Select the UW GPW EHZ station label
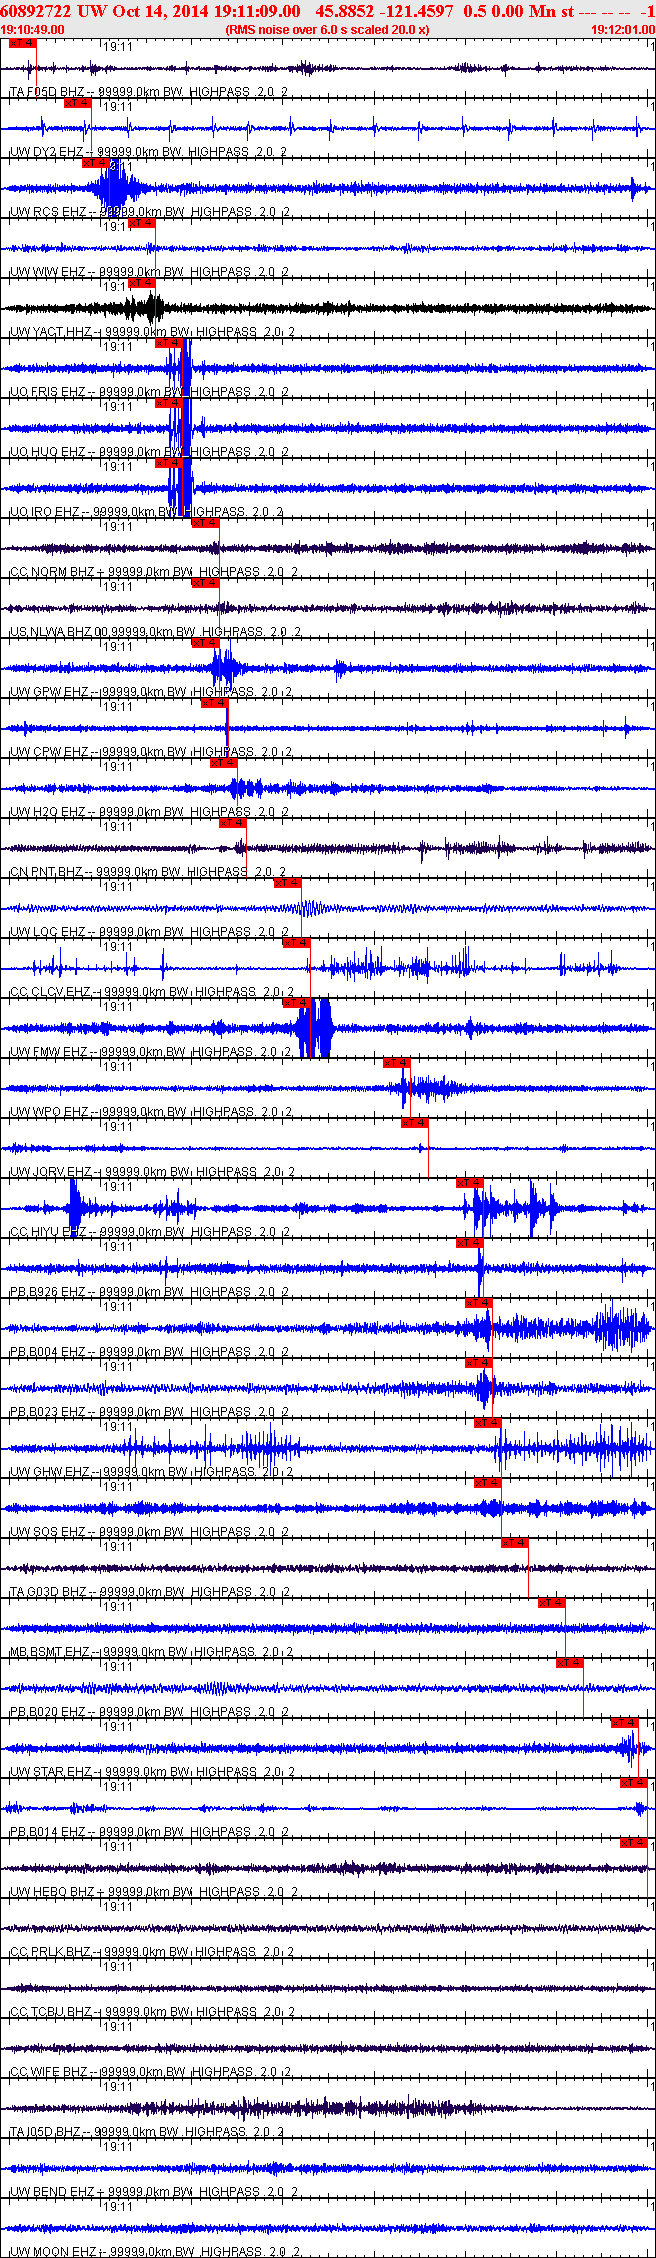Image resolution: width=656 pixels, height=2258 pixels. (x=150, y=692)
